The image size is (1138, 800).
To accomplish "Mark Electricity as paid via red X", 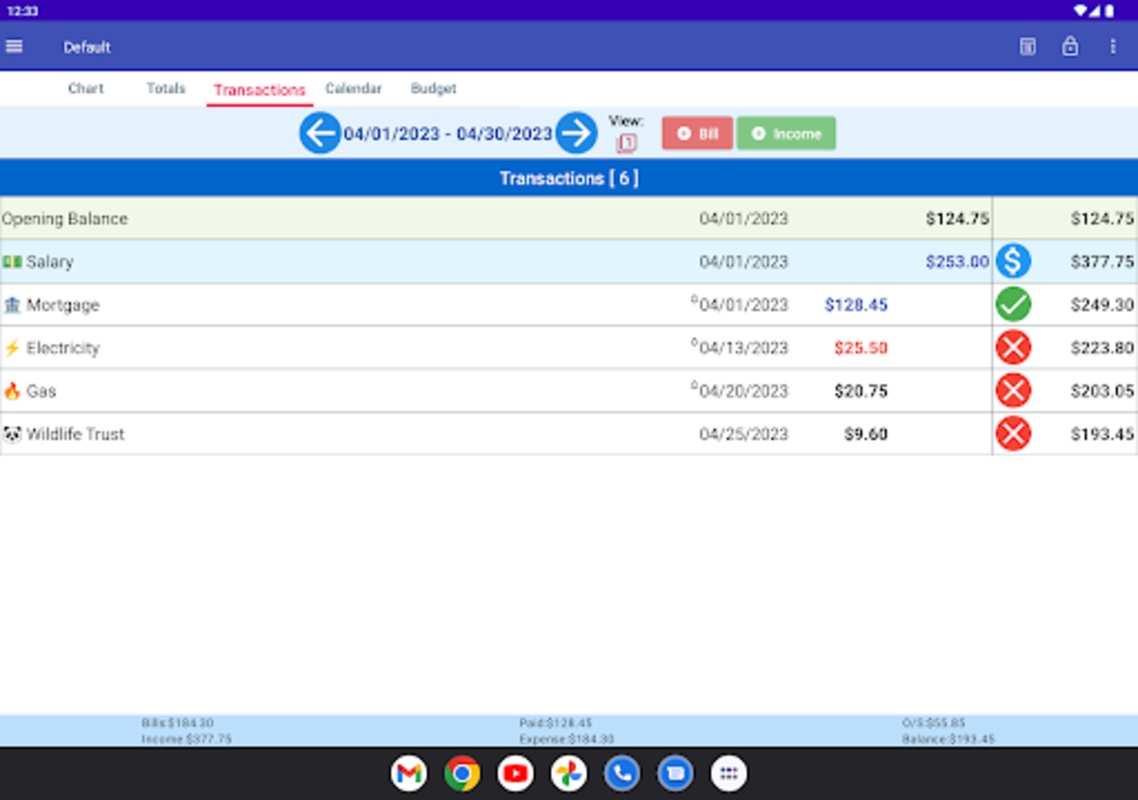I will tap(1013, 347).
